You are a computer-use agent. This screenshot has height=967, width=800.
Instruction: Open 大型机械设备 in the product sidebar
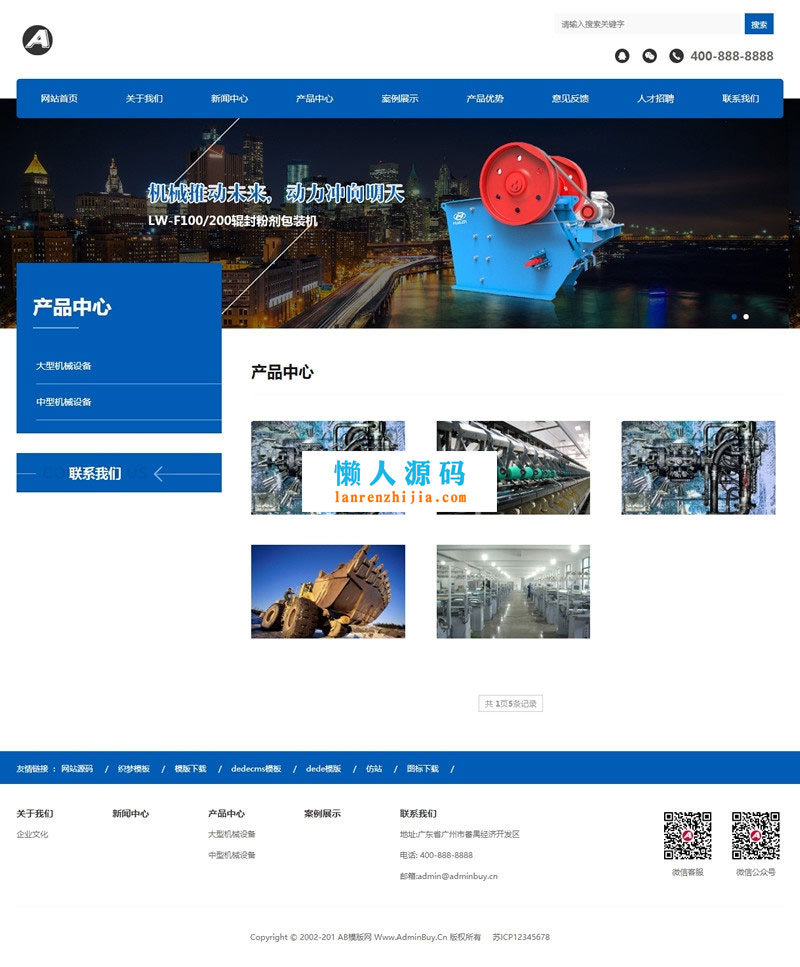[66, 366]
